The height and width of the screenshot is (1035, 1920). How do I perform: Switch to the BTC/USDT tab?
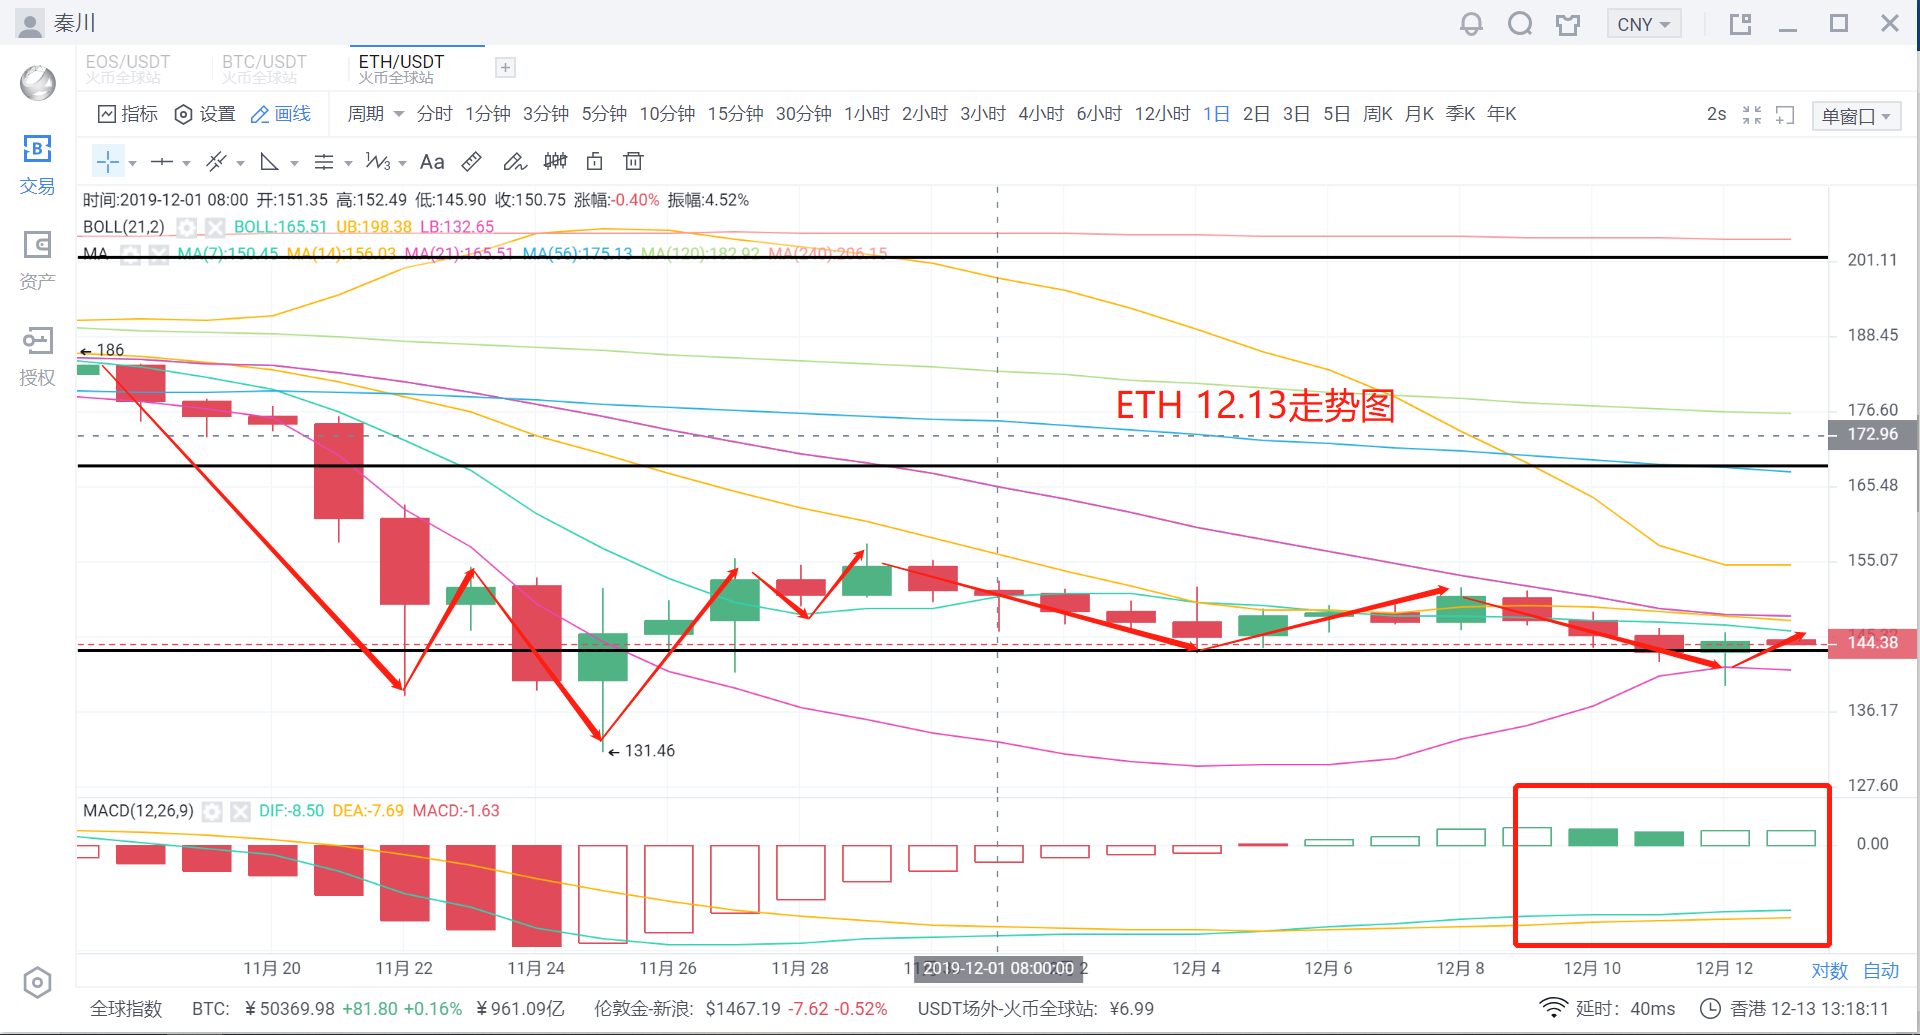click(264, 68)
